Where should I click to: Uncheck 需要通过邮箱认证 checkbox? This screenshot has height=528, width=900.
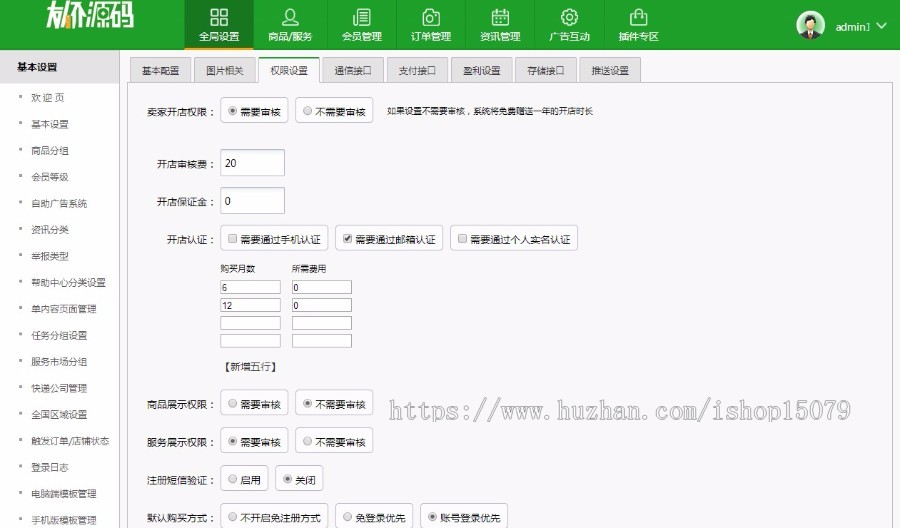point(347,239)
